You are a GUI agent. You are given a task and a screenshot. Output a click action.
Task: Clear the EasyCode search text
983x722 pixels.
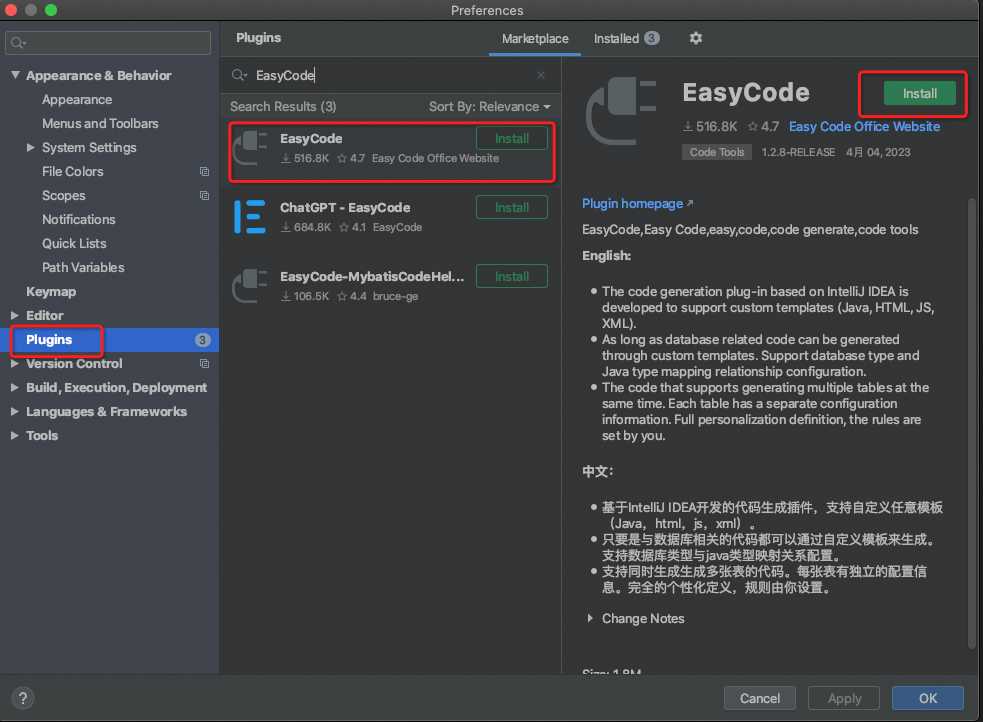click(x=540, y=75)
